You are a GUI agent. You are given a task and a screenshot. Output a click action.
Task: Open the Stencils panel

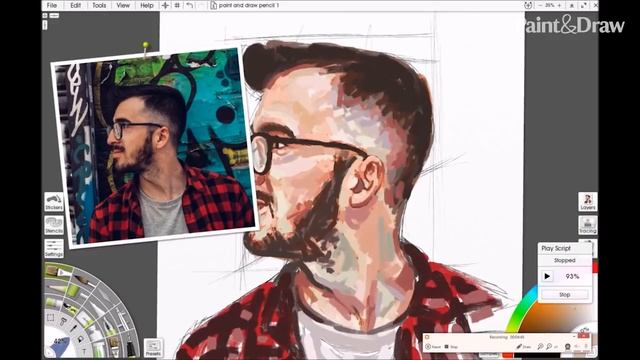pyautogui.click(x=54, y=225)
